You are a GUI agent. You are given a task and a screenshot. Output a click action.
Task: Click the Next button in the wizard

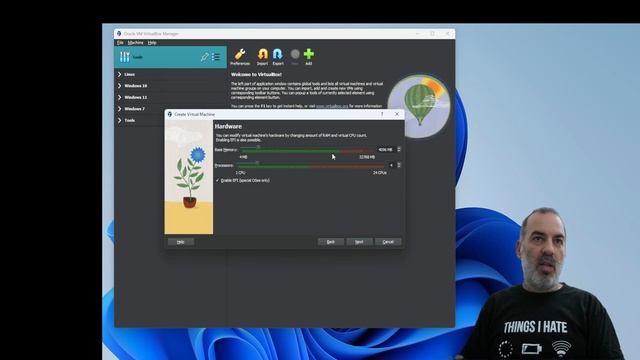(x=359, y=242)
